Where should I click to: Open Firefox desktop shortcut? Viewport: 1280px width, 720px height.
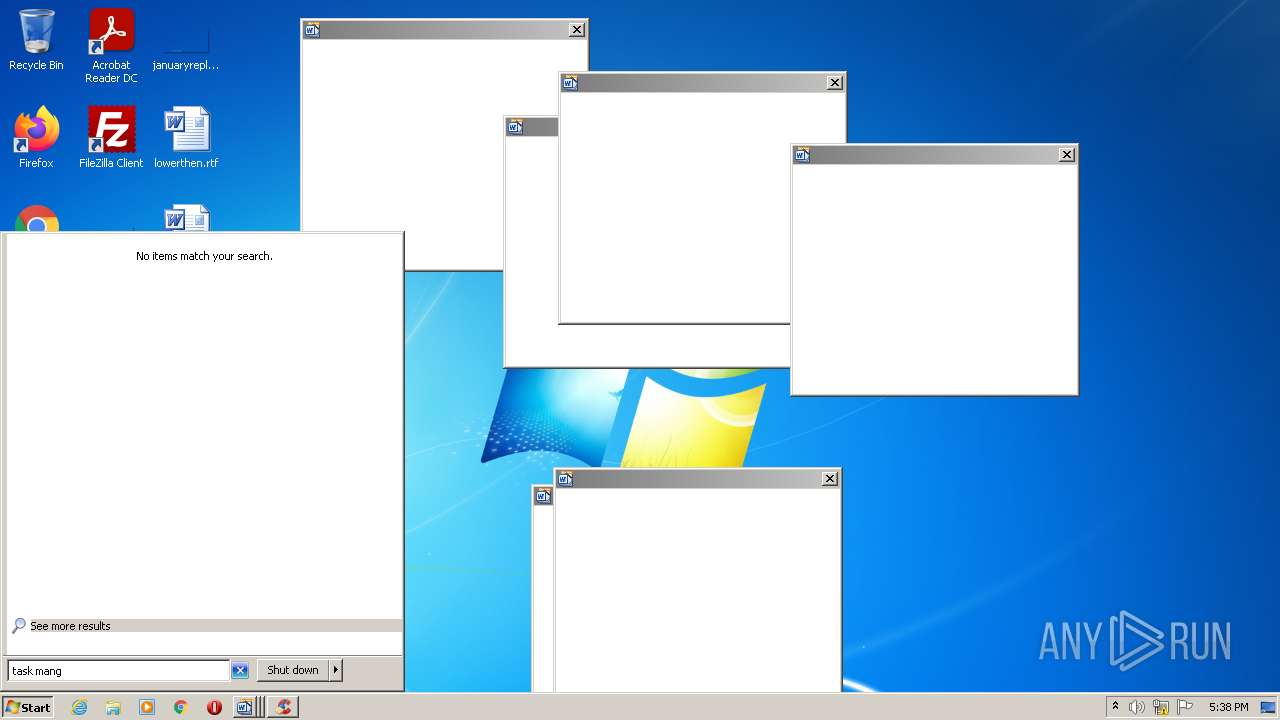[36, 137]
